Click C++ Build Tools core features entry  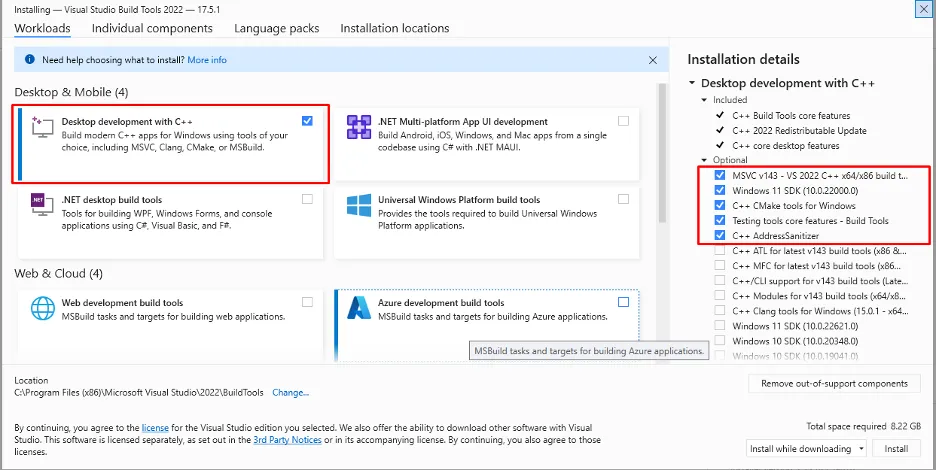791,115
